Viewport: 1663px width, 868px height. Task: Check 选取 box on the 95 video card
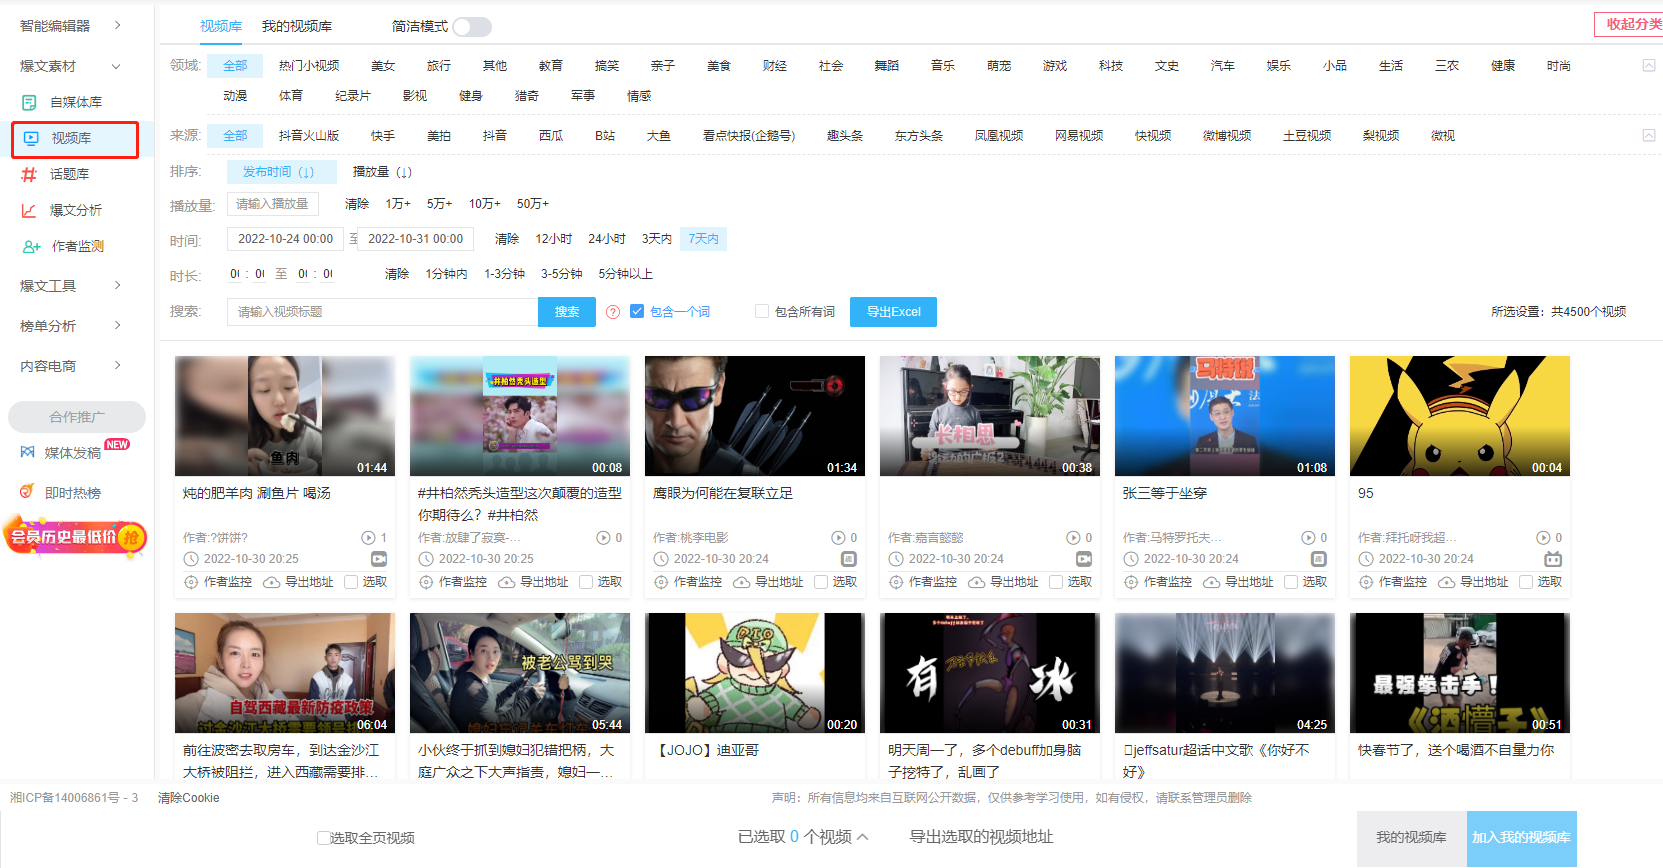pyautogui.click(x=1526, y=582)
